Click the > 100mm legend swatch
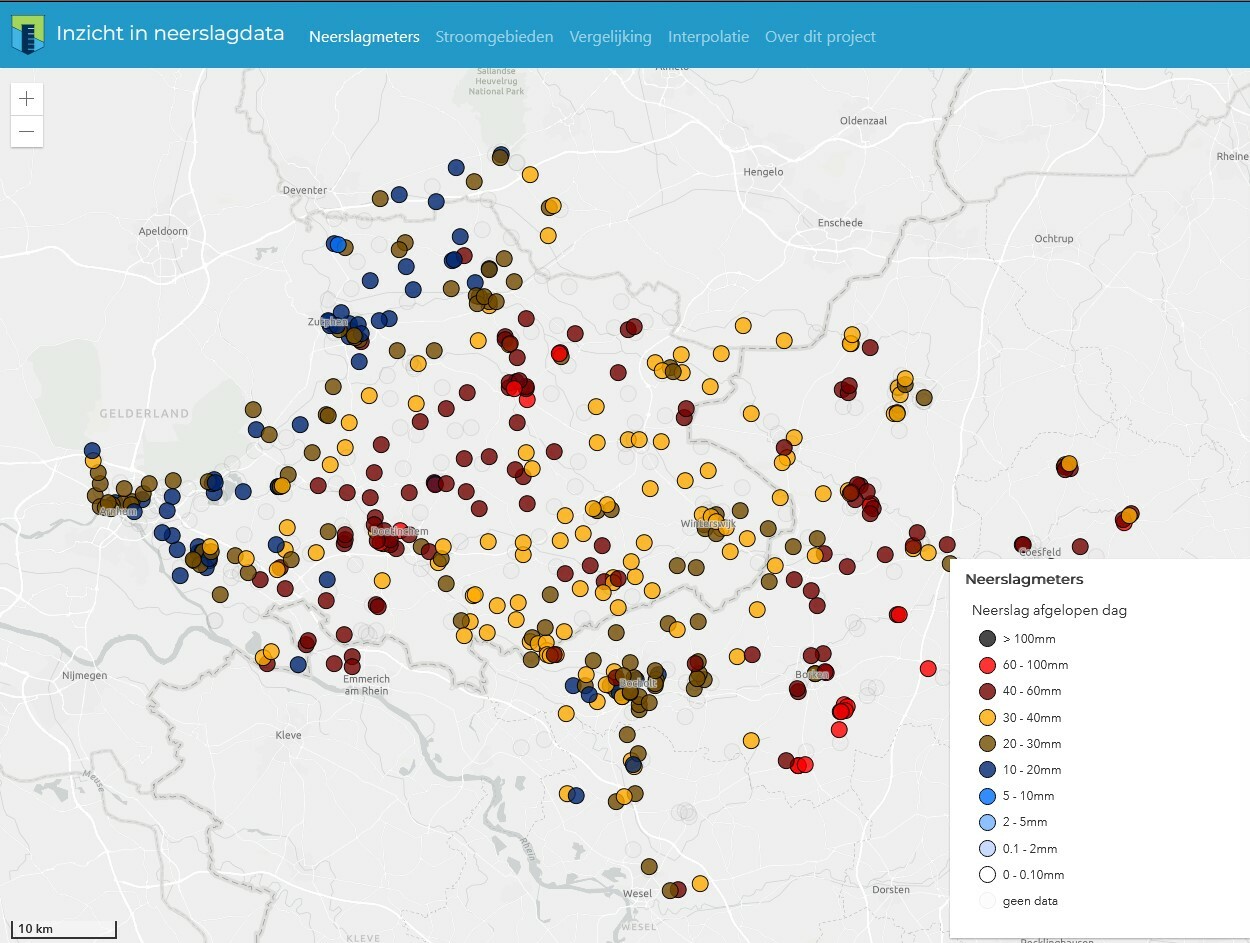 tap(988, 639)
